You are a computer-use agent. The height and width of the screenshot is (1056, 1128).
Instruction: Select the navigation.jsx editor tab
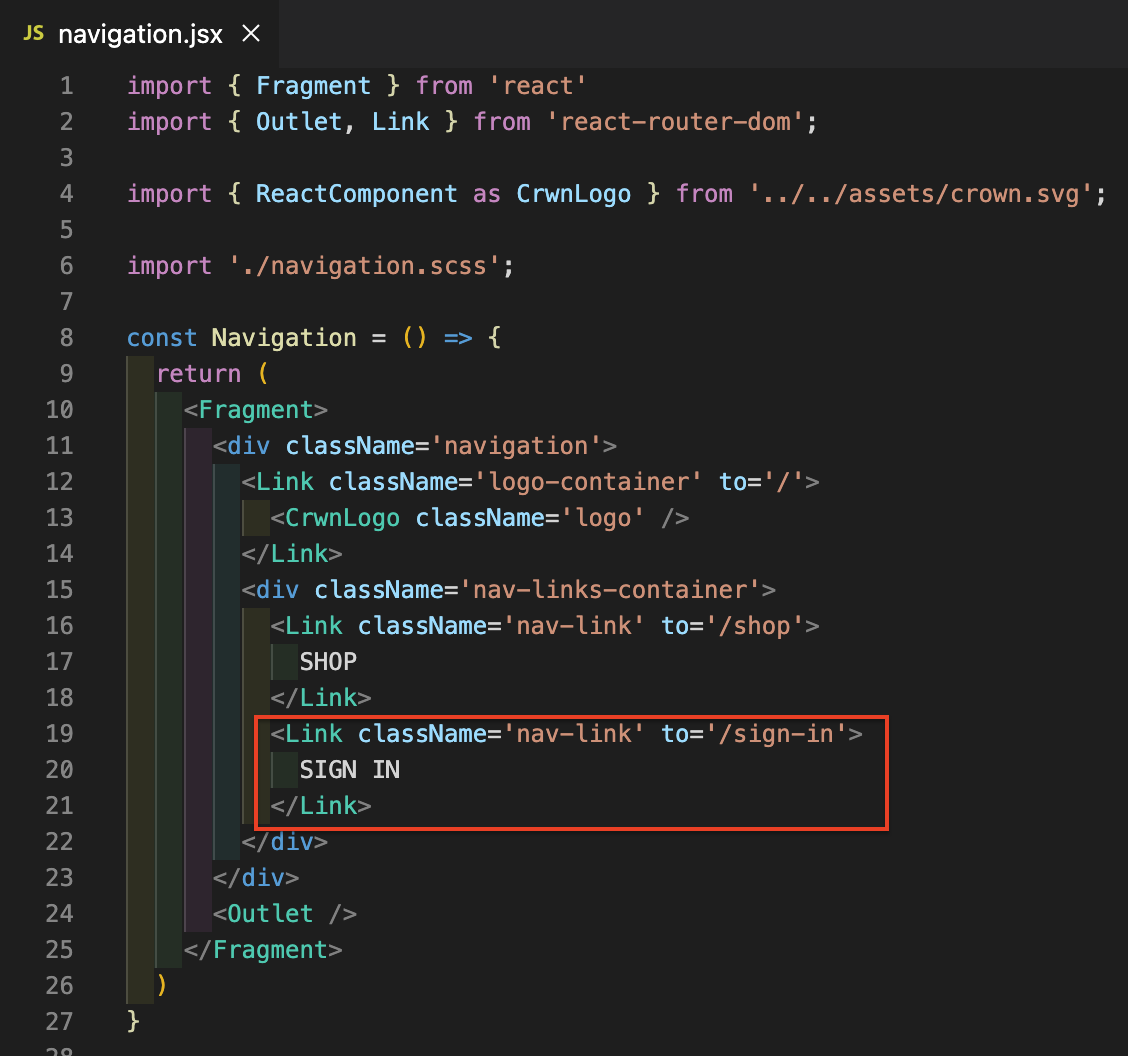coord(140,34)
